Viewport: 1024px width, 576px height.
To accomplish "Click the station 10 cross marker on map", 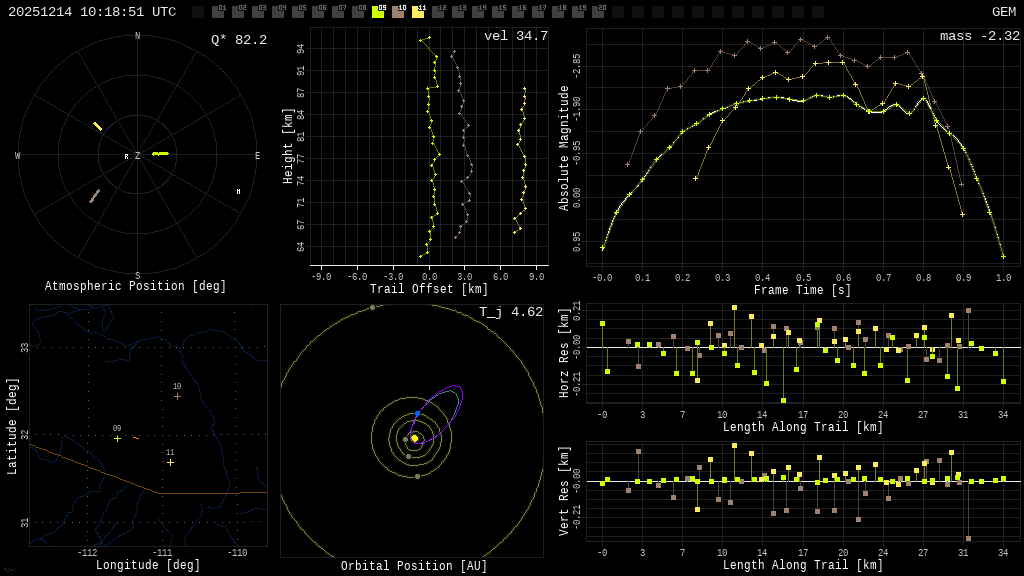I will (177, 396).
